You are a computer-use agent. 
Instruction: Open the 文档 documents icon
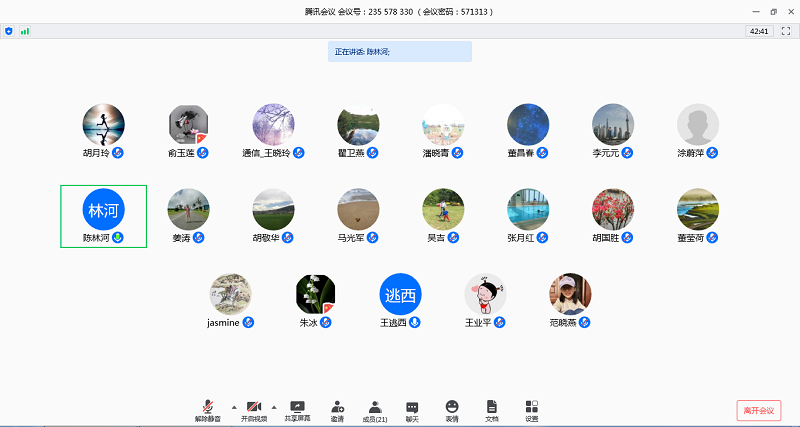(x=491, y=409)
